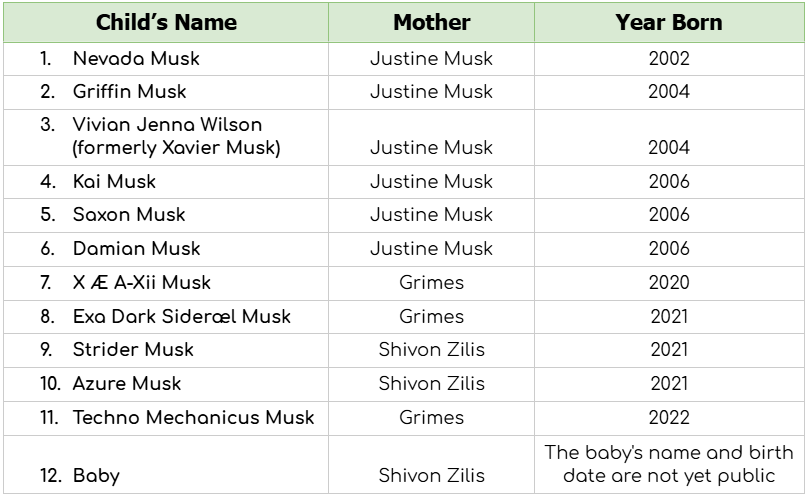
Task: Click on Saxon Musk's name
Action: pyautogui.click(x=129, y=215)
